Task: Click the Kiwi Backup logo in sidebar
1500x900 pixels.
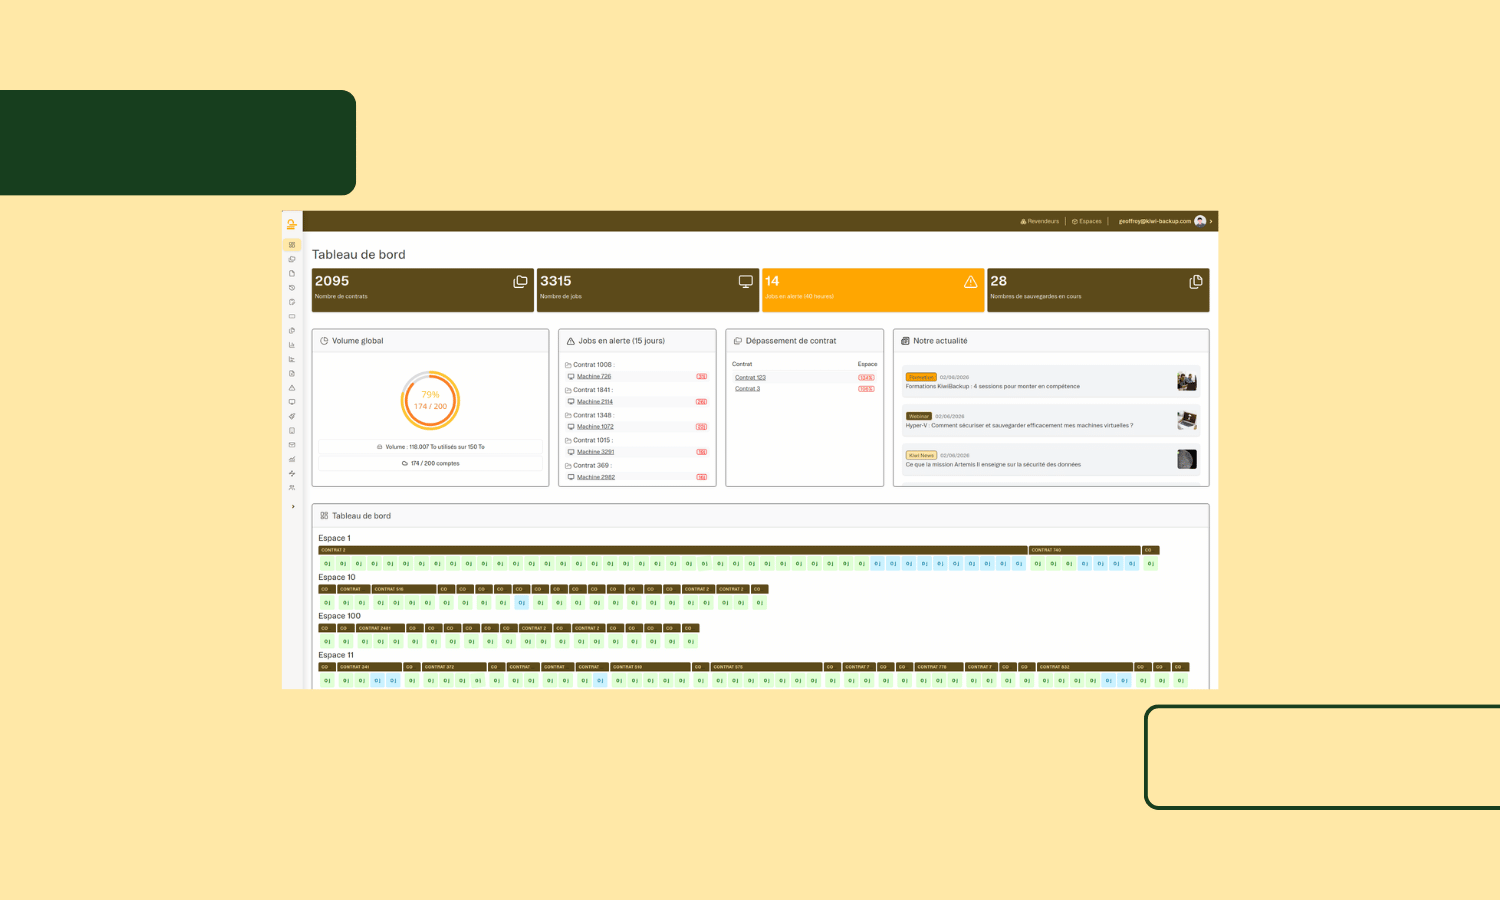Action: click(291, 224)
